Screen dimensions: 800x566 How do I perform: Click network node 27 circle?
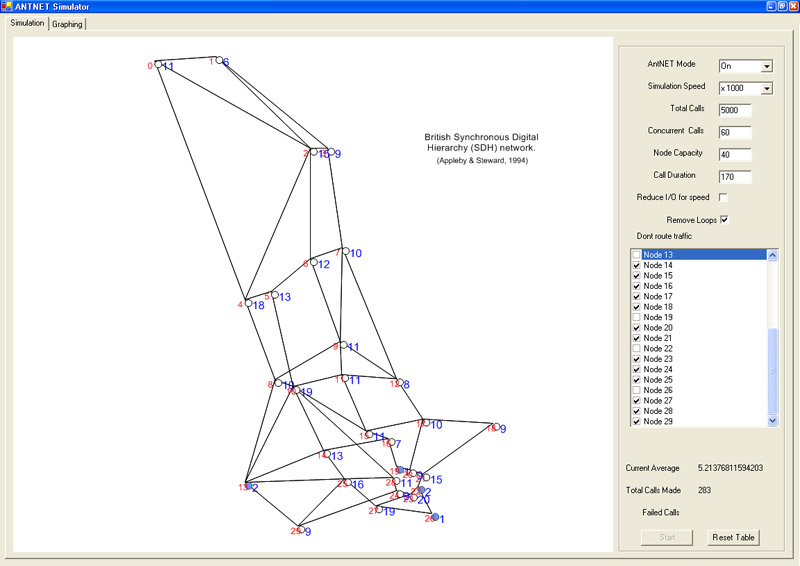(379, 509)
